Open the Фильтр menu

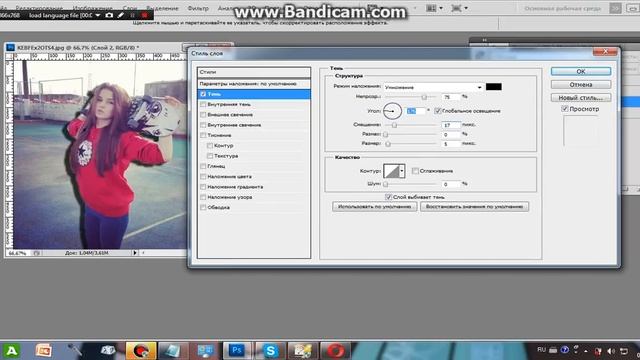coord(198,8)
